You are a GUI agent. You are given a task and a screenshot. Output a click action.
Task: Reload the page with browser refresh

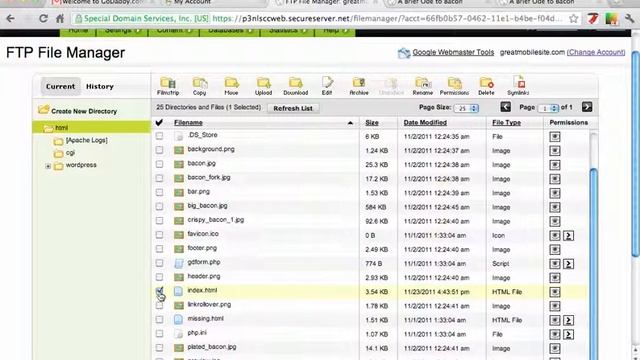43,19
